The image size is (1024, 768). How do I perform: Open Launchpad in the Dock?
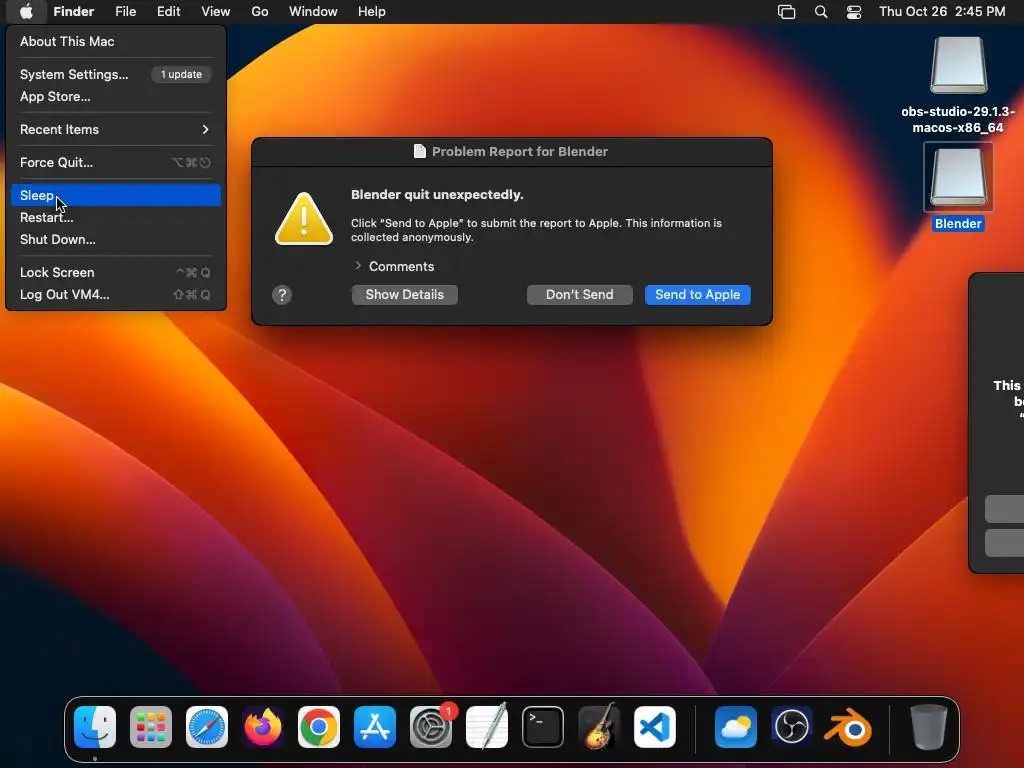[151, 727]
